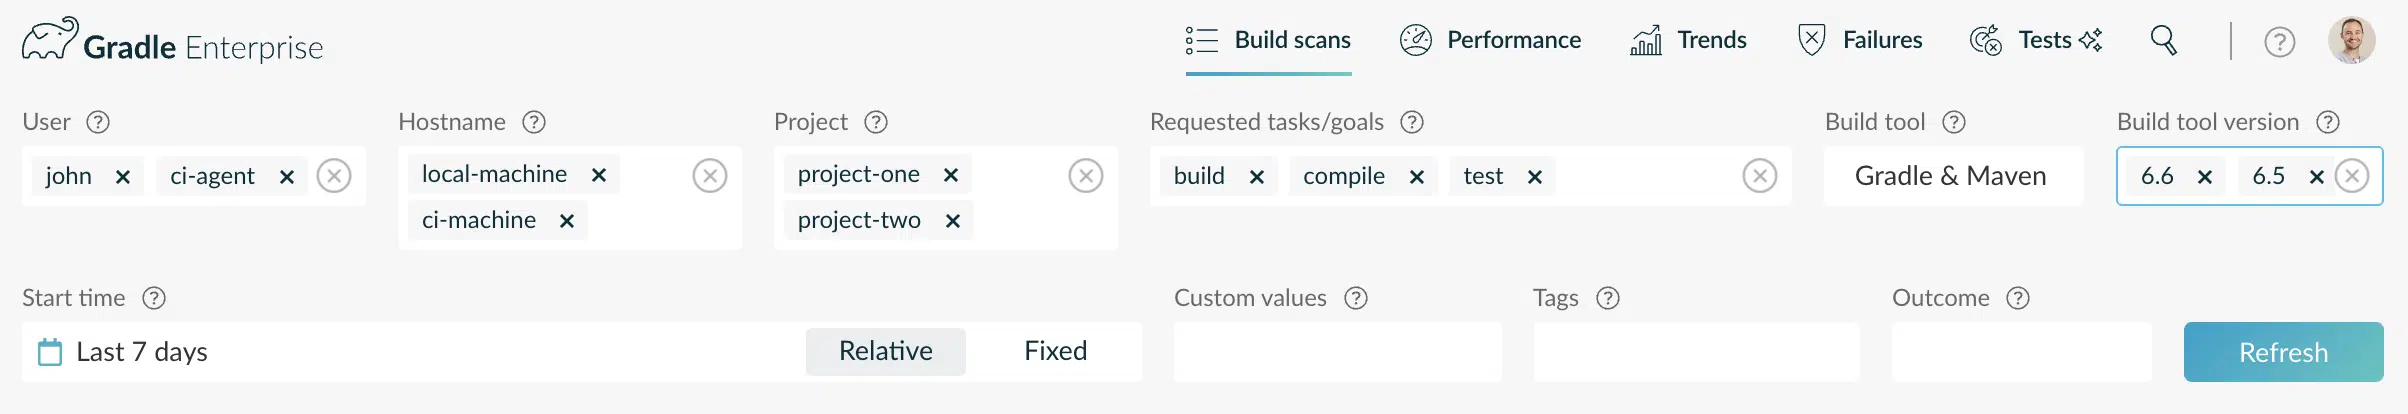Switch to the Failures tab
Screen dimensions: 2408x414
pyautogui.click(x=1860, y=40)
